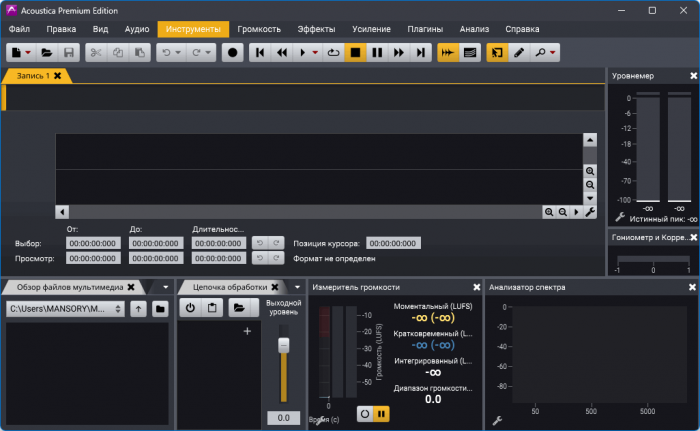Select the pencil edit tool
The width and height of the screenshot is (700, 431).
tap(518, 52)
